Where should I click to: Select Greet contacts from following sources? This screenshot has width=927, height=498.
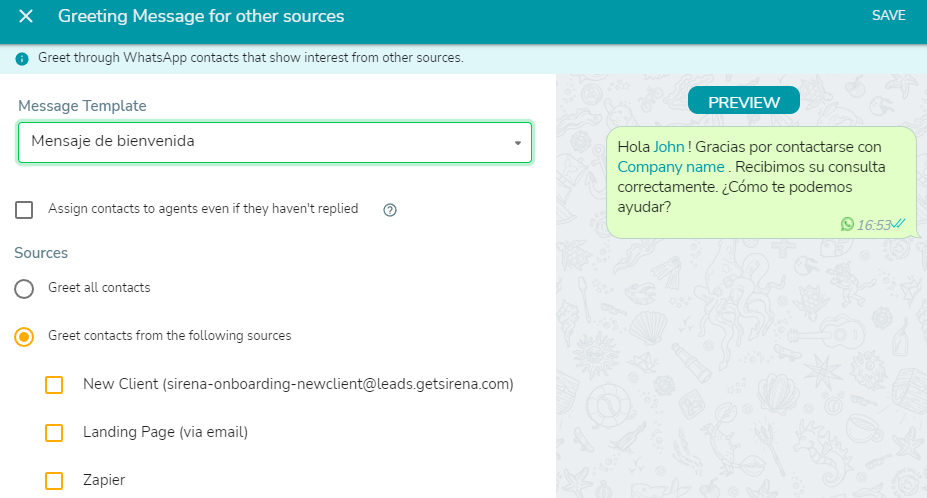click(24, 337)
